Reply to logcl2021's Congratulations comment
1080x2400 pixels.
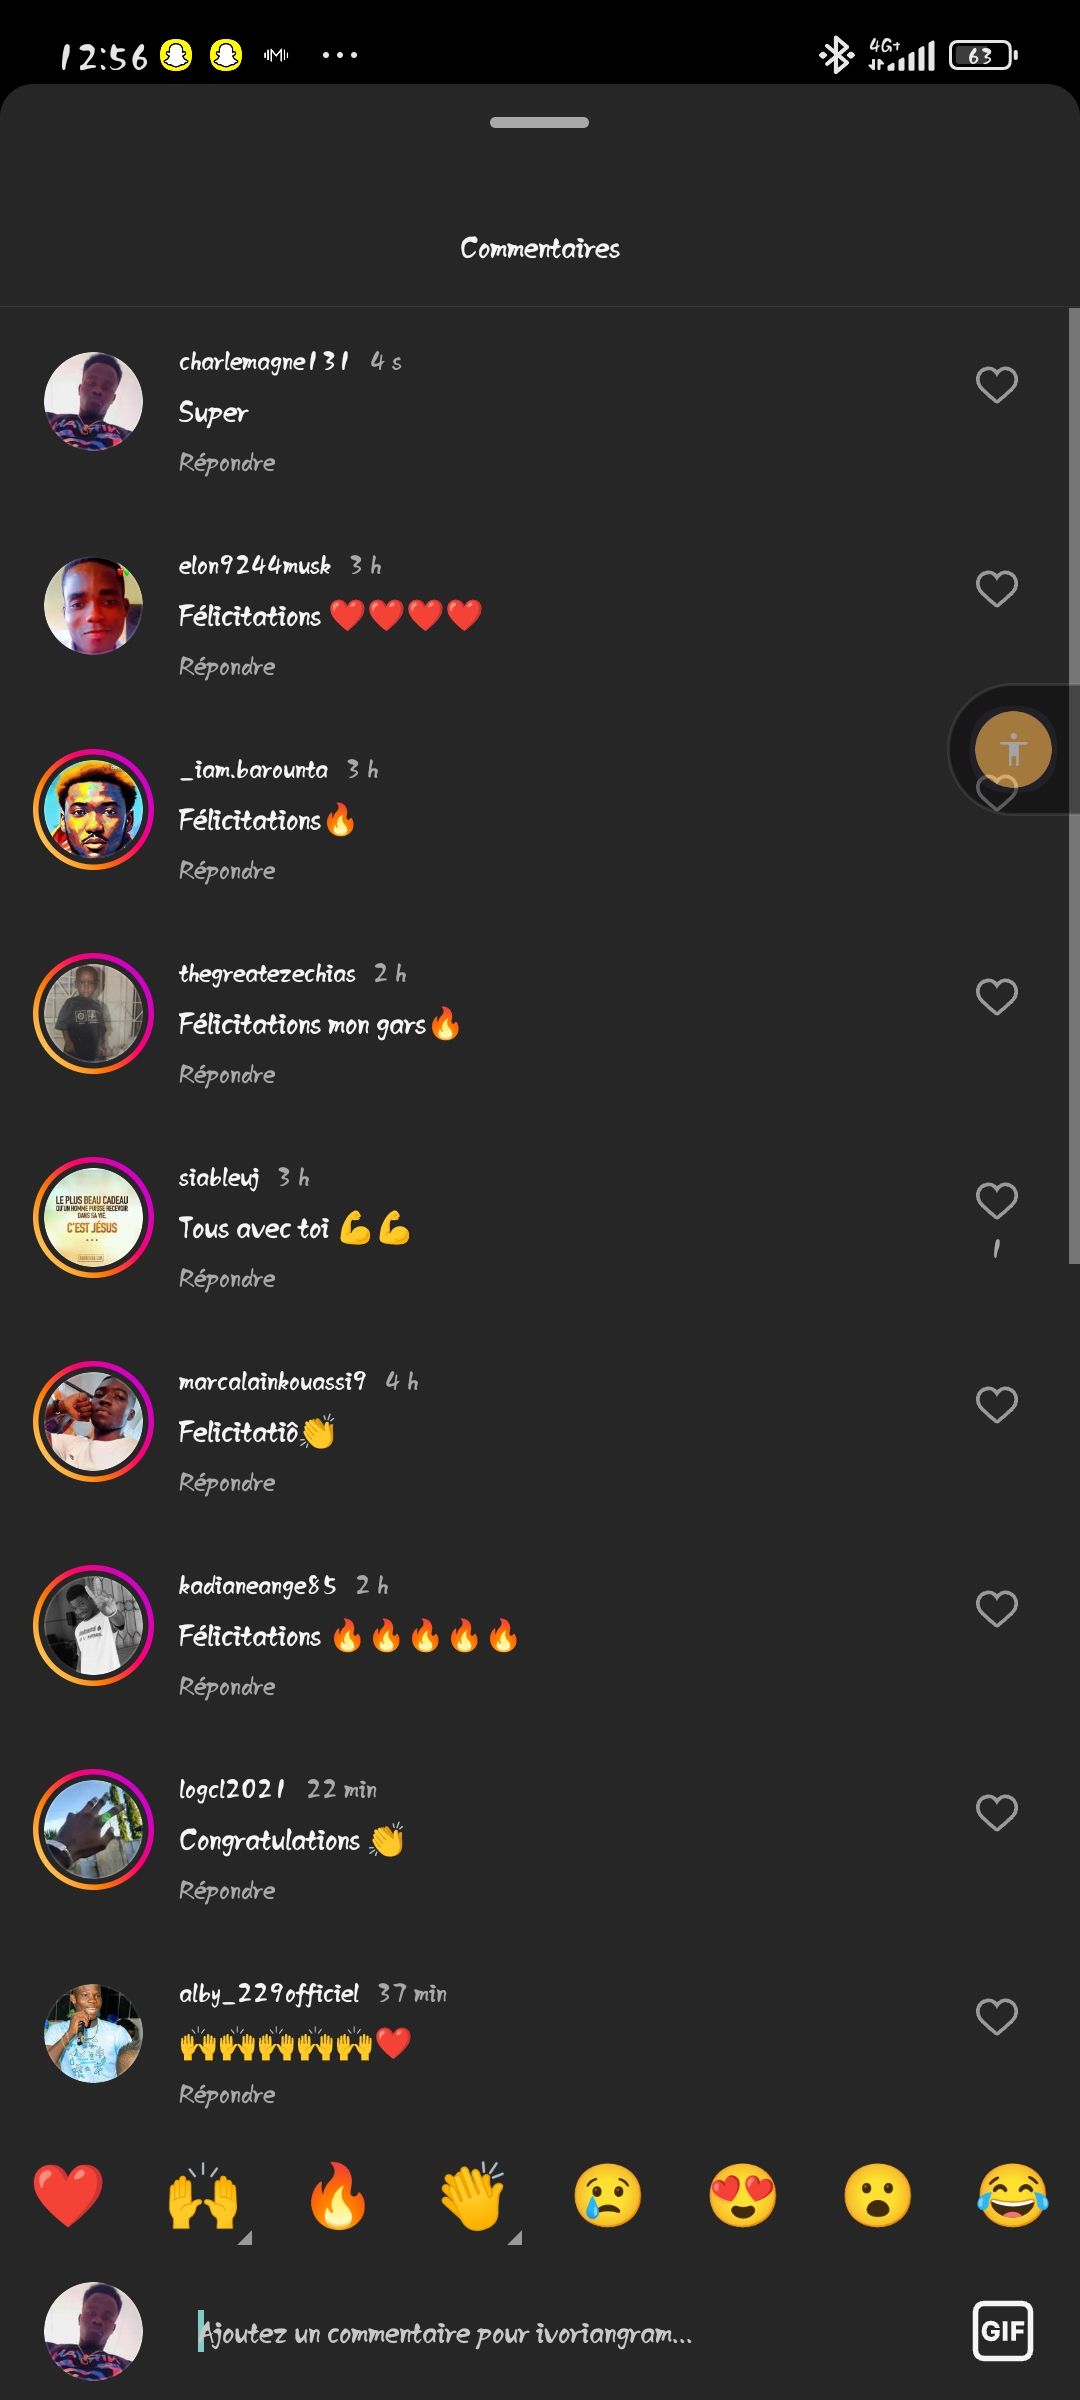coord(227,1891)
